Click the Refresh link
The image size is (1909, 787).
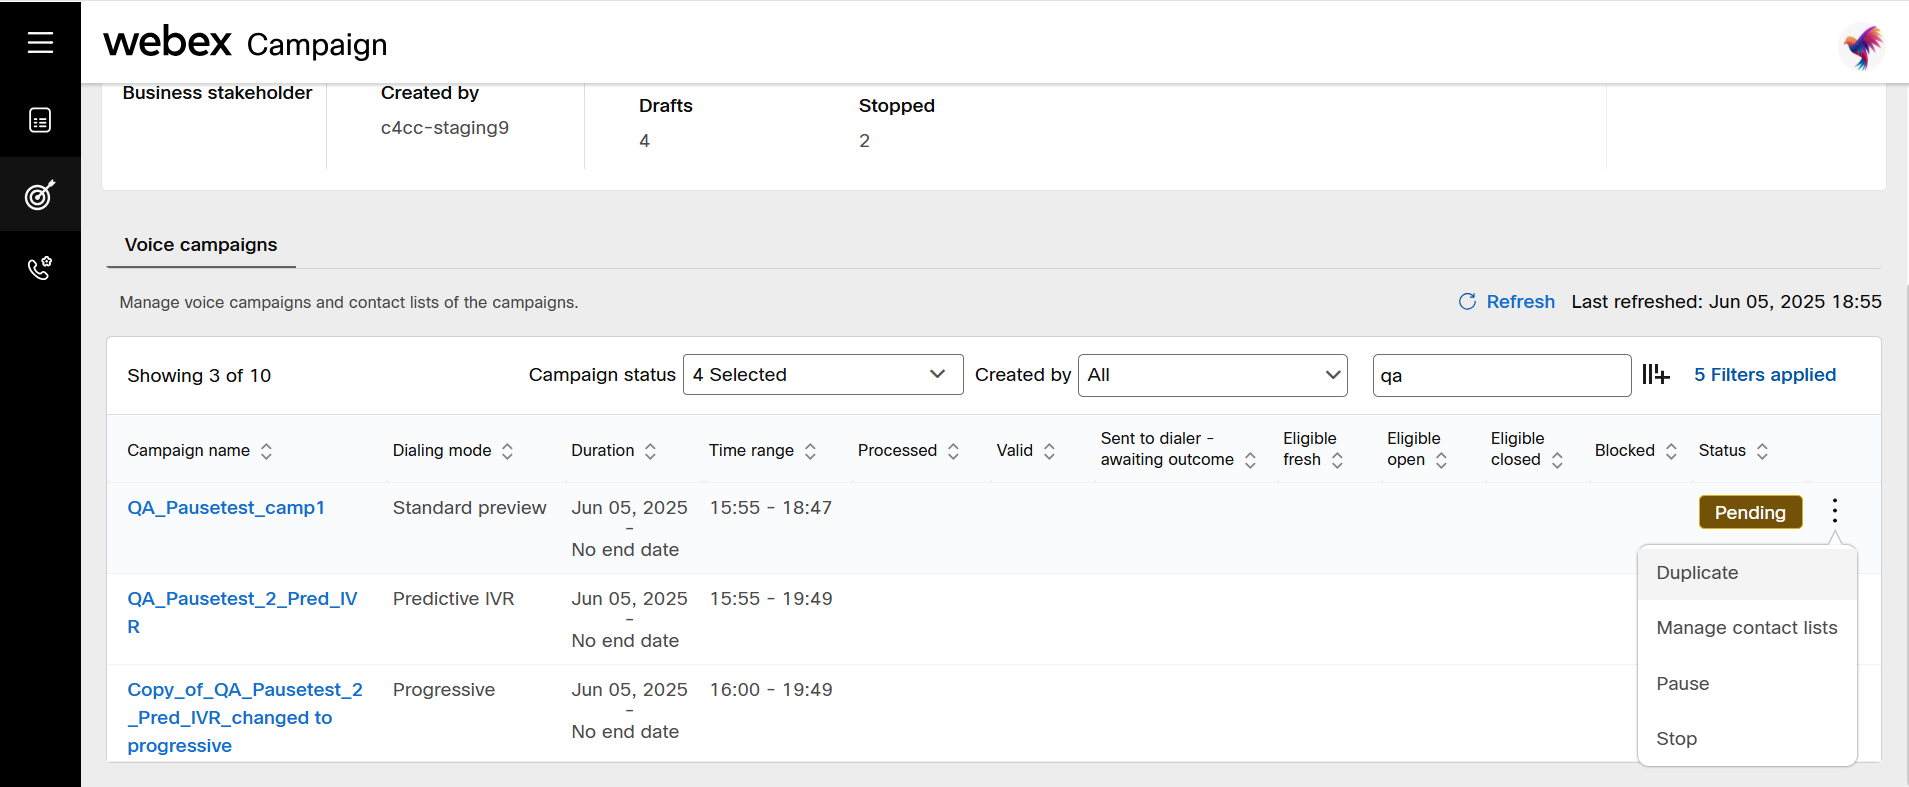click(x=1520, y=302)
